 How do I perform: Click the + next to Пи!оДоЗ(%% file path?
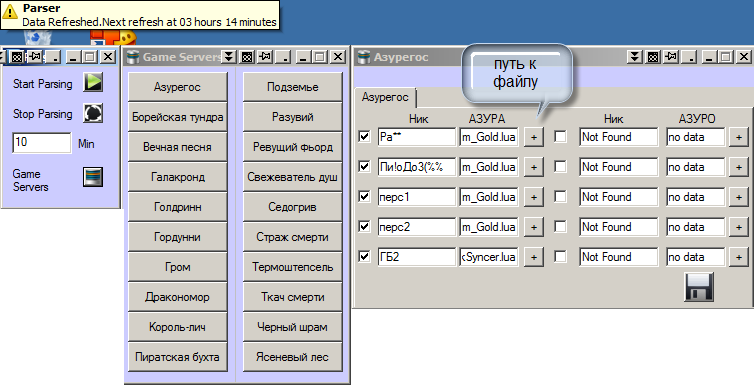click(x=533, y=167)
